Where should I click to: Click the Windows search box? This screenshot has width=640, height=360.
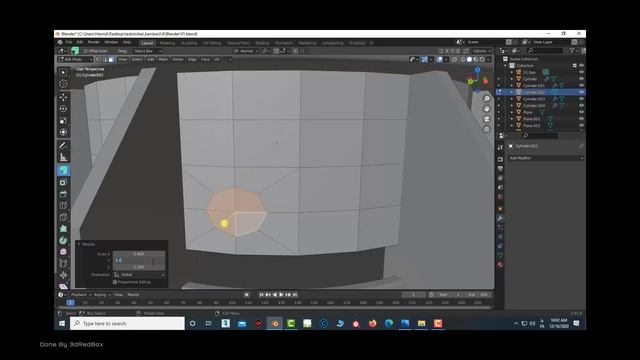(127, 324)
